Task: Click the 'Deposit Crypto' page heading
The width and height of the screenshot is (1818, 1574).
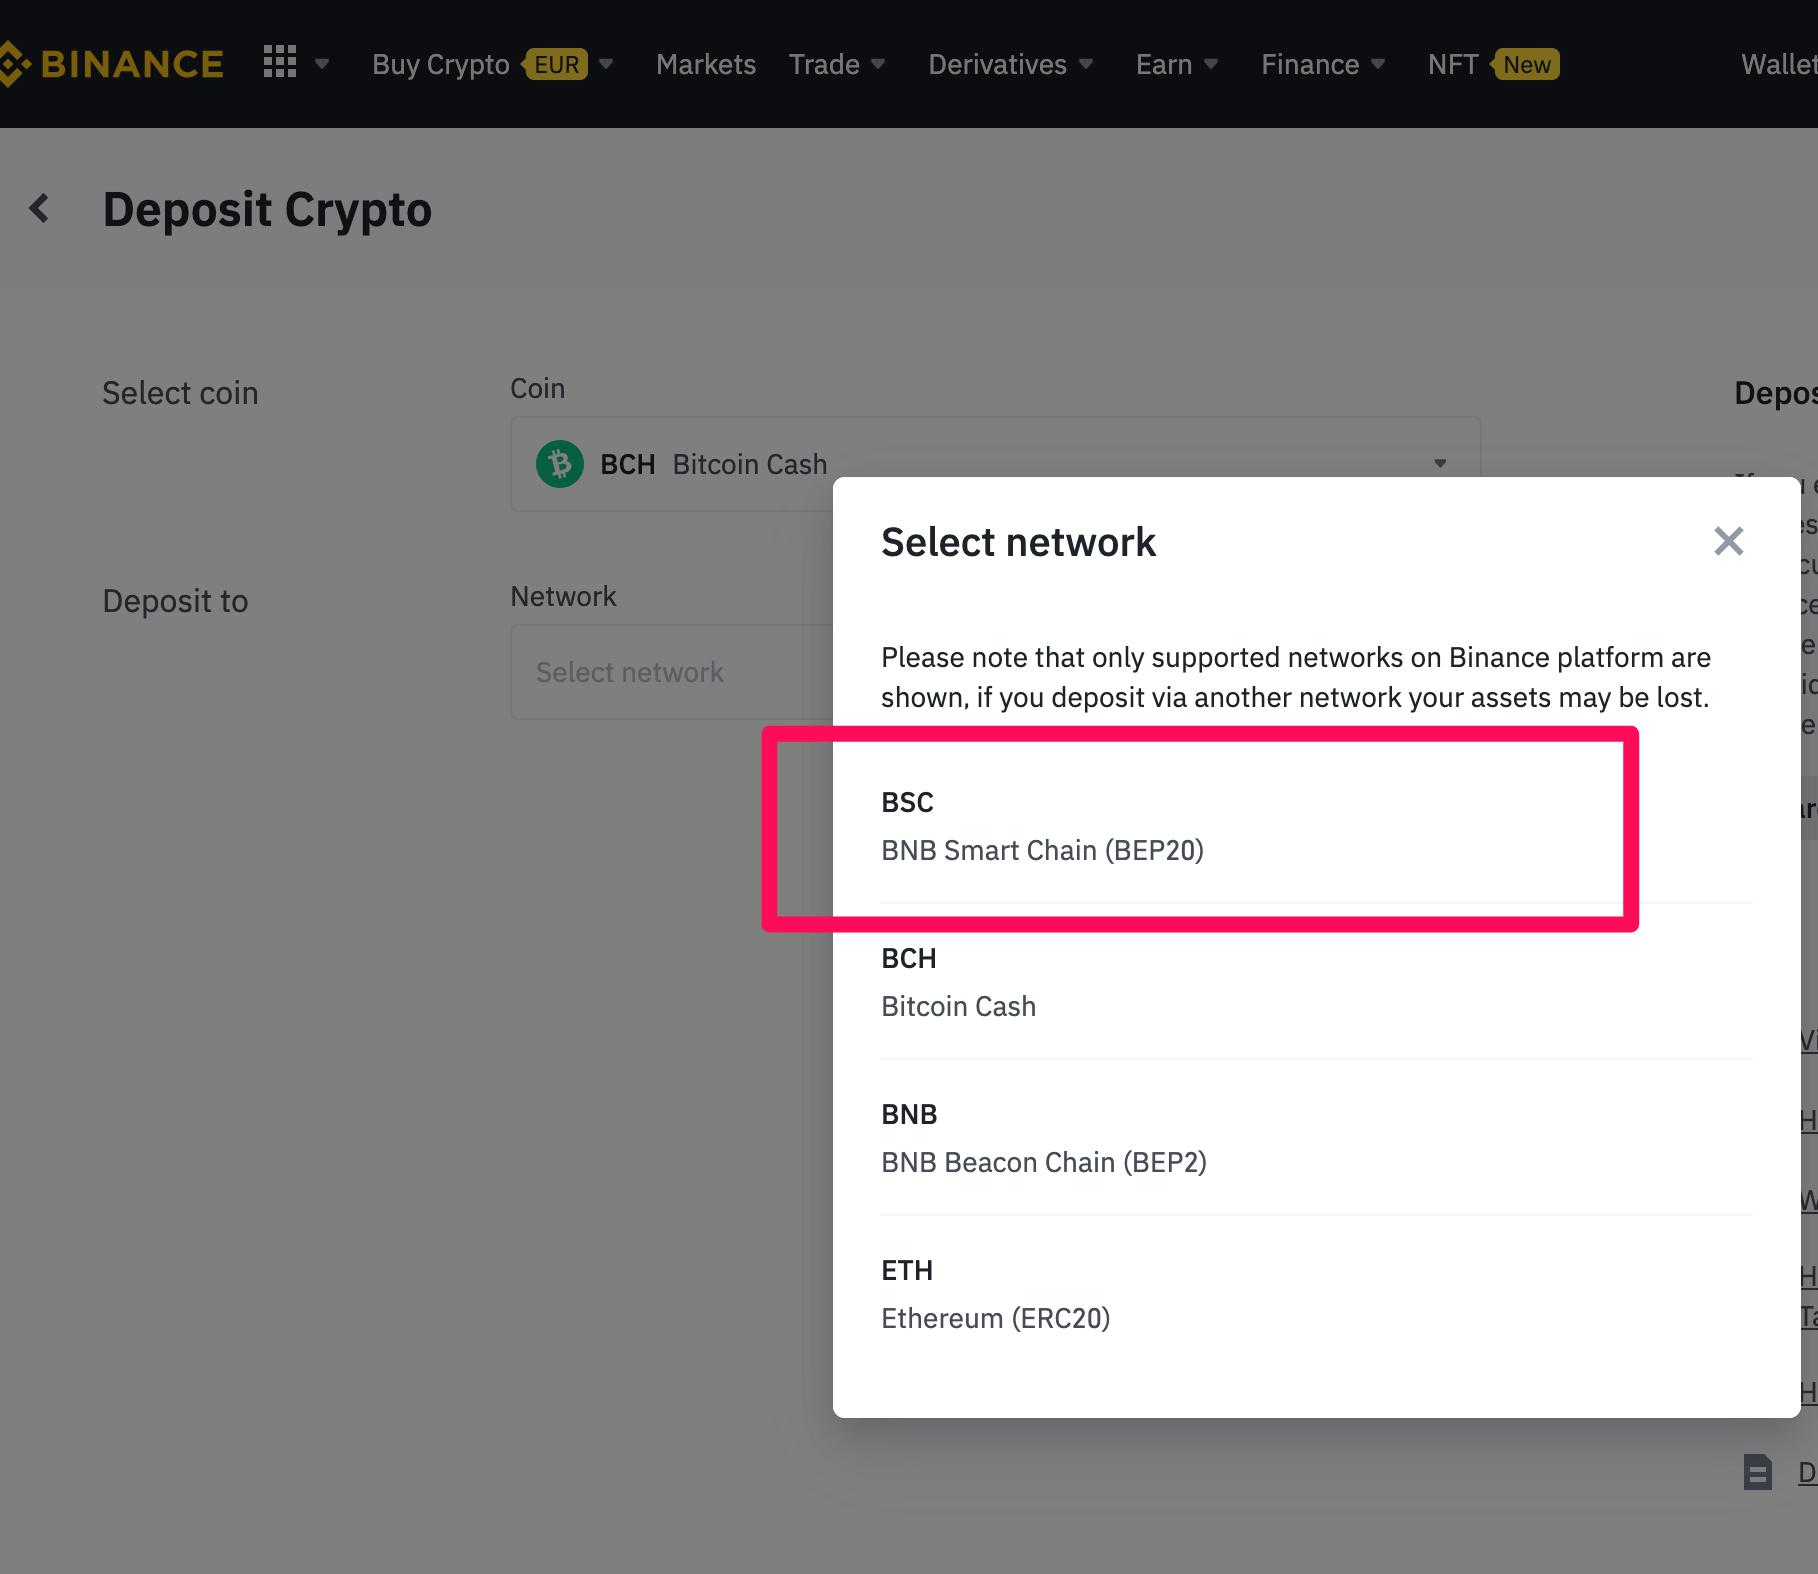Action: pos(267,209)
